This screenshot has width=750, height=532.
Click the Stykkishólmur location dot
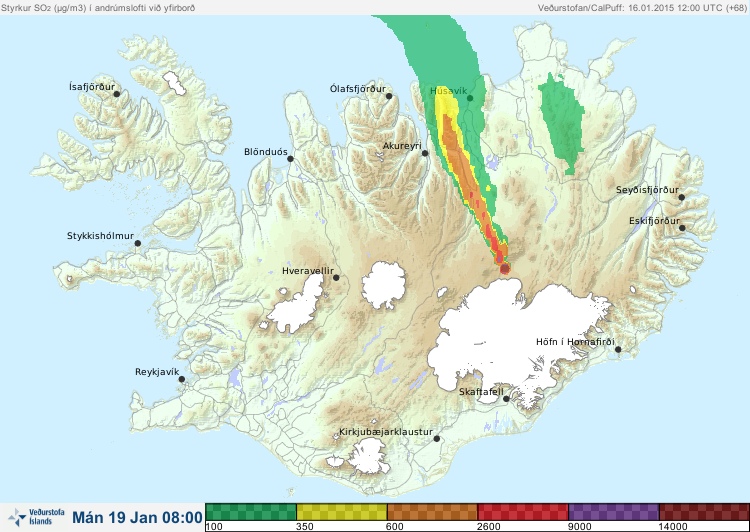coord(138,244)
